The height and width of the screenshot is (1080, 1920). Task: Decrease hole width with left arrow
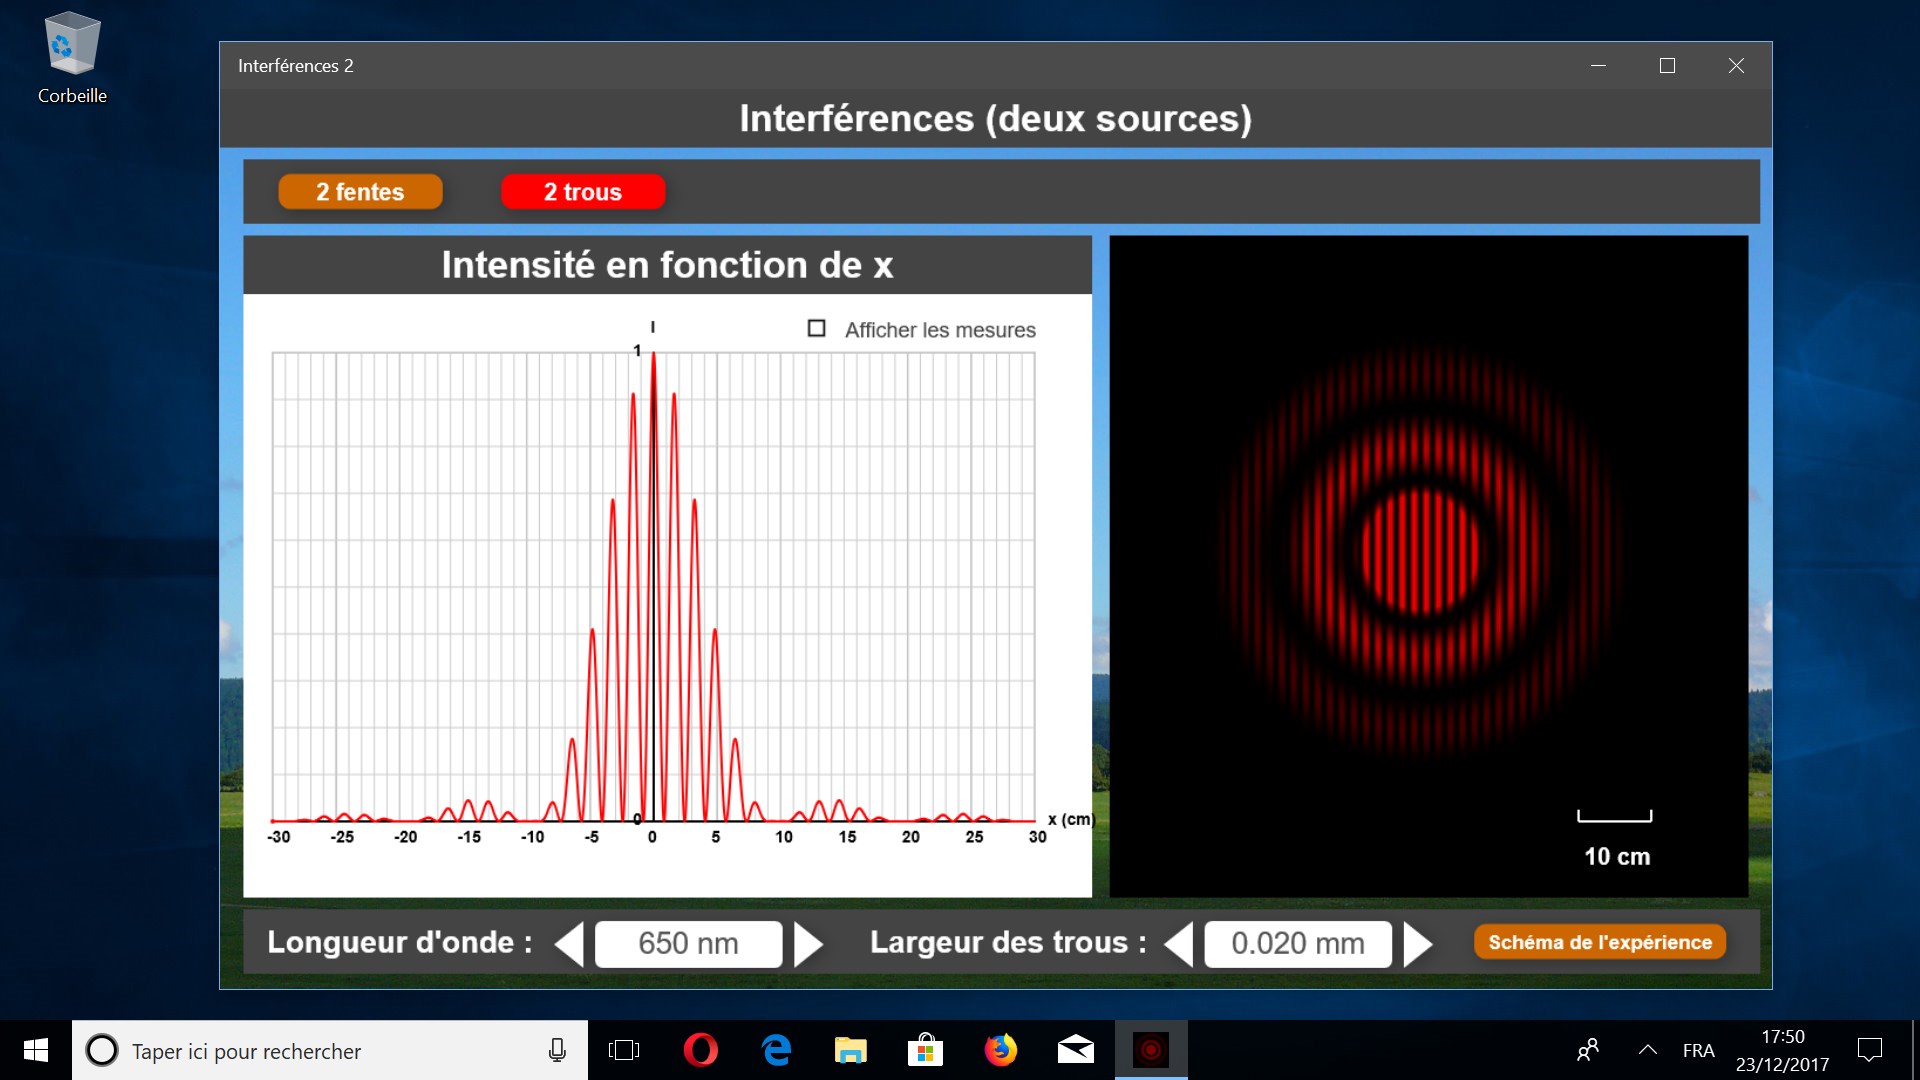[1180, 944]
